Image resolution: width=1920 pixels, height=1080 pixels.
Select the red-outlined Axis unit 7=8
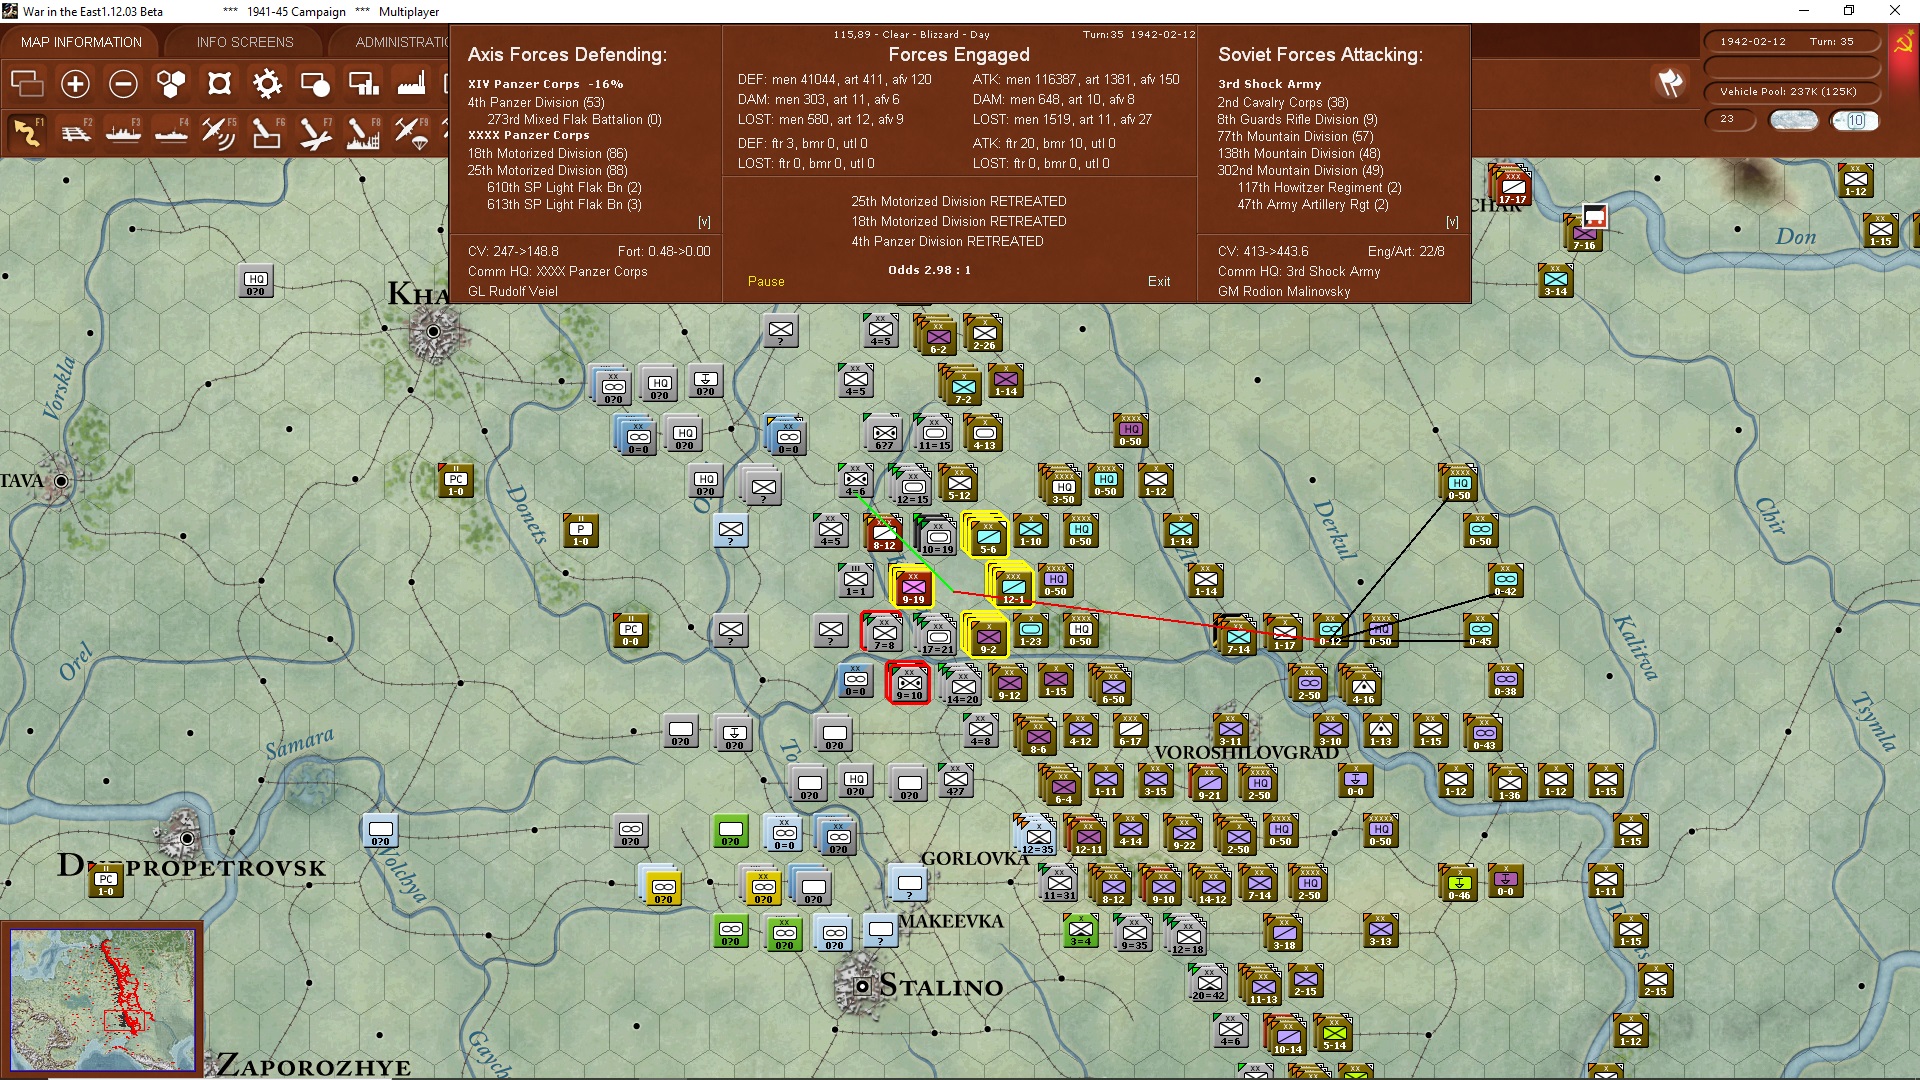[x=882, y=633]
